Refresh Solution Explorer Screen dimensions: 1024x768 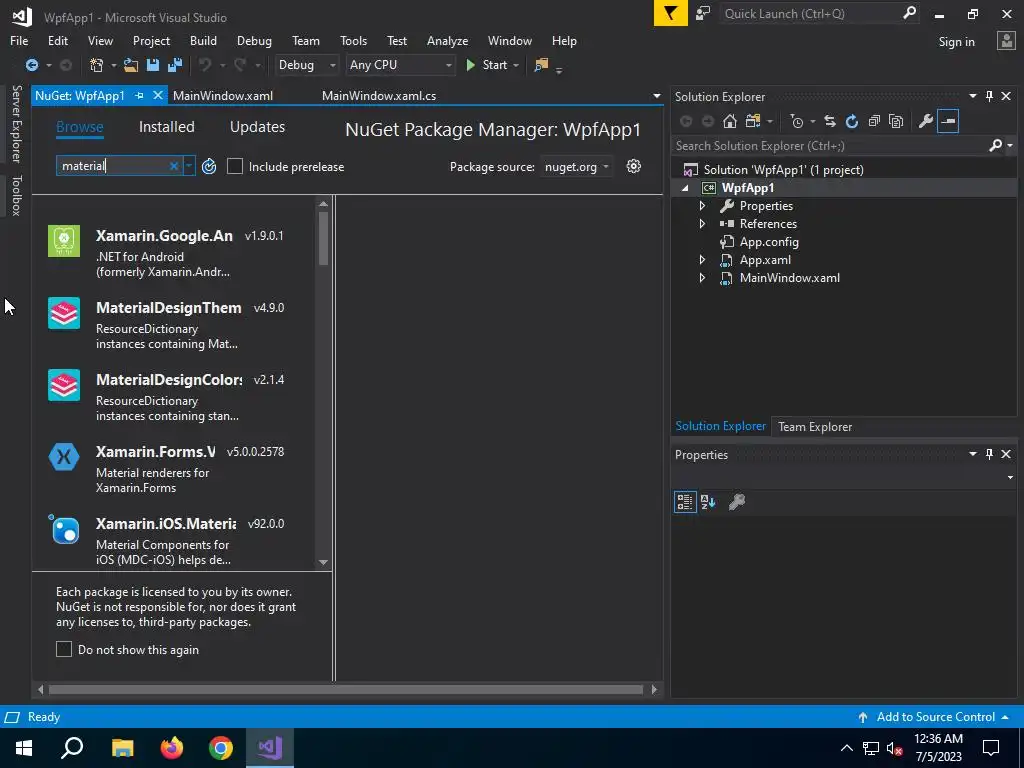click(x=852, y=121)
